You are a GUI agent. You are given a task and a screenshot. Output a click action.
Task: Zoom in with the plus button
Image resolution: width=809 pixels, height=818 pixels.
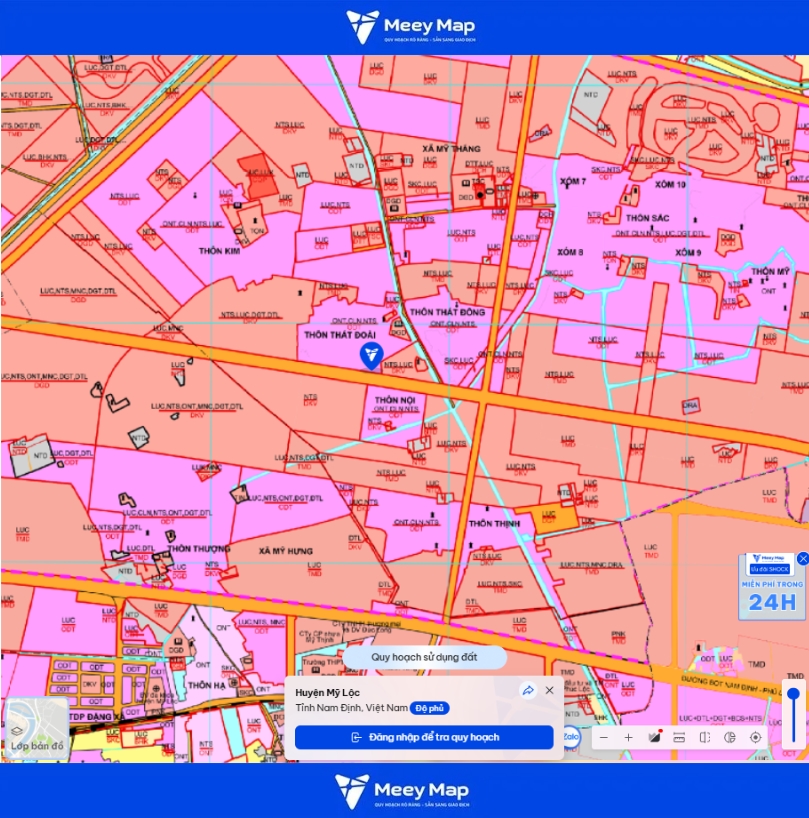[x=629, y=737]
